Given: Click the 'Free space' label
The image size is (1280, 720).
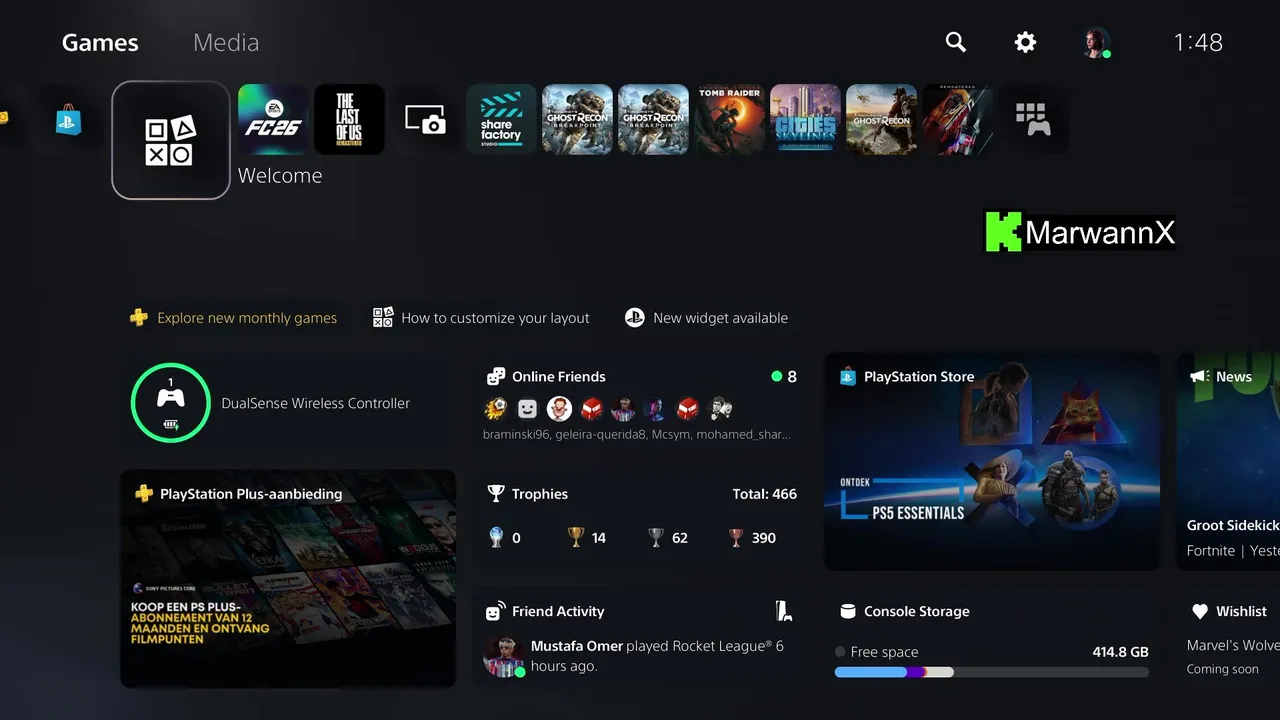Looking at the screenshot, I should [884, 652].
